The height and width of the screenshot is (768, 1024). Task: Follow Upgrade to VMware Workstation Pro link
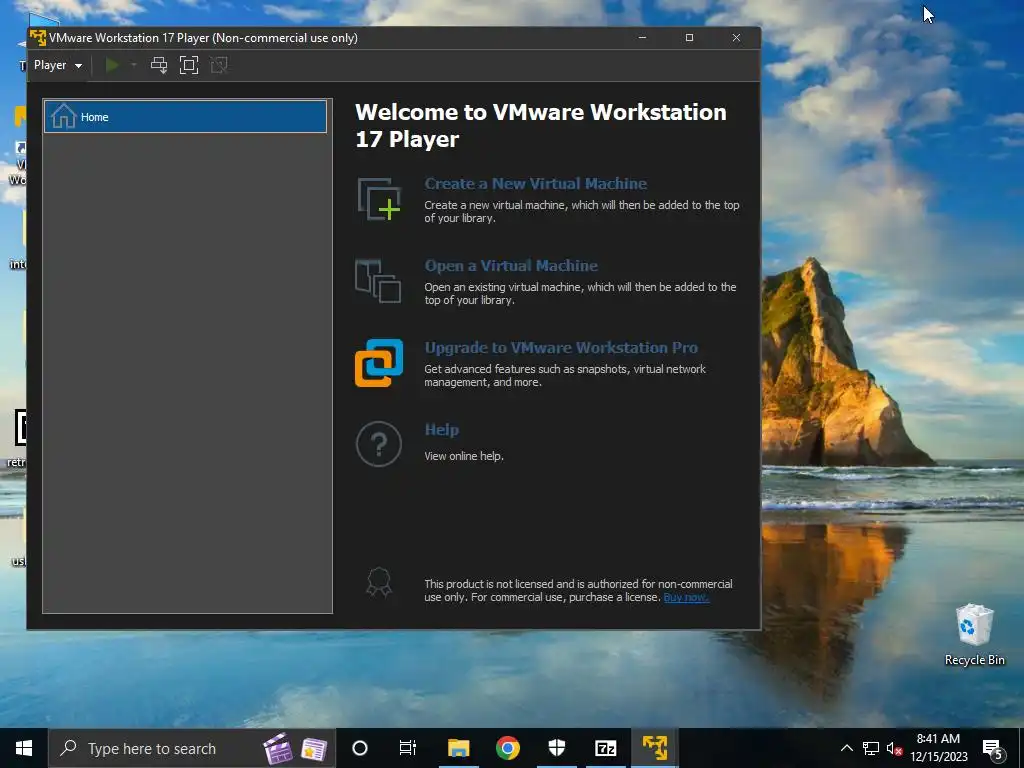(x=561, y=347)
